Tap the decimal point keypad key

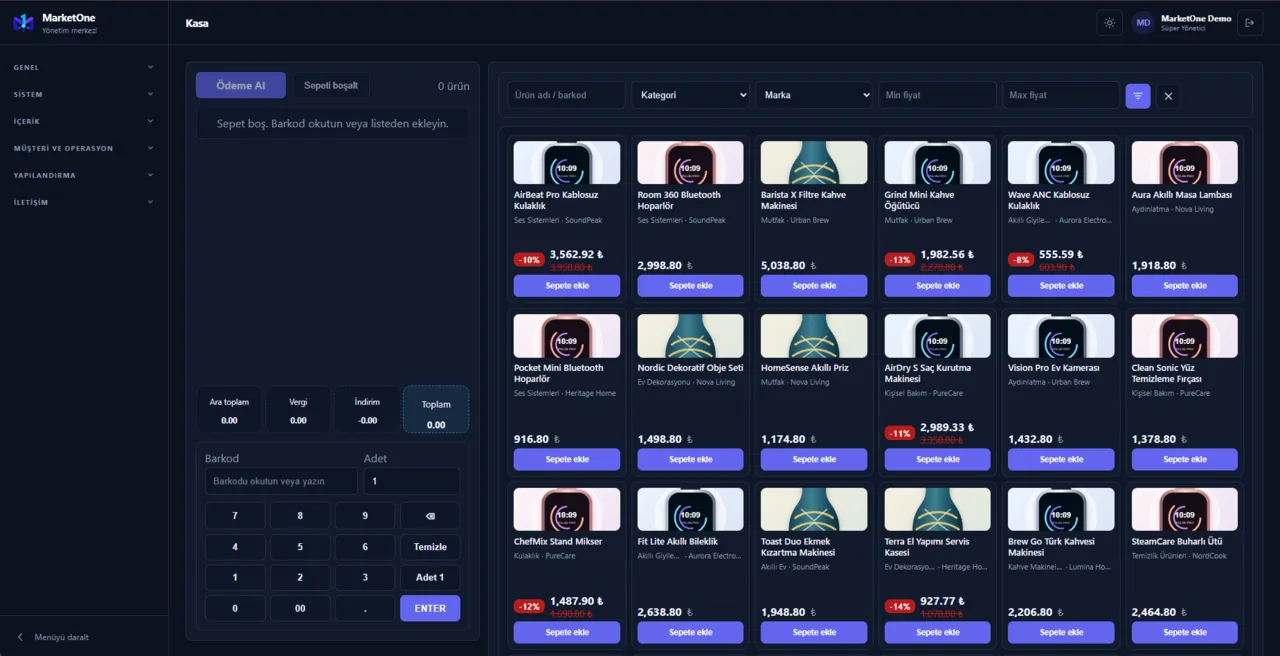[x=365, y=608]
